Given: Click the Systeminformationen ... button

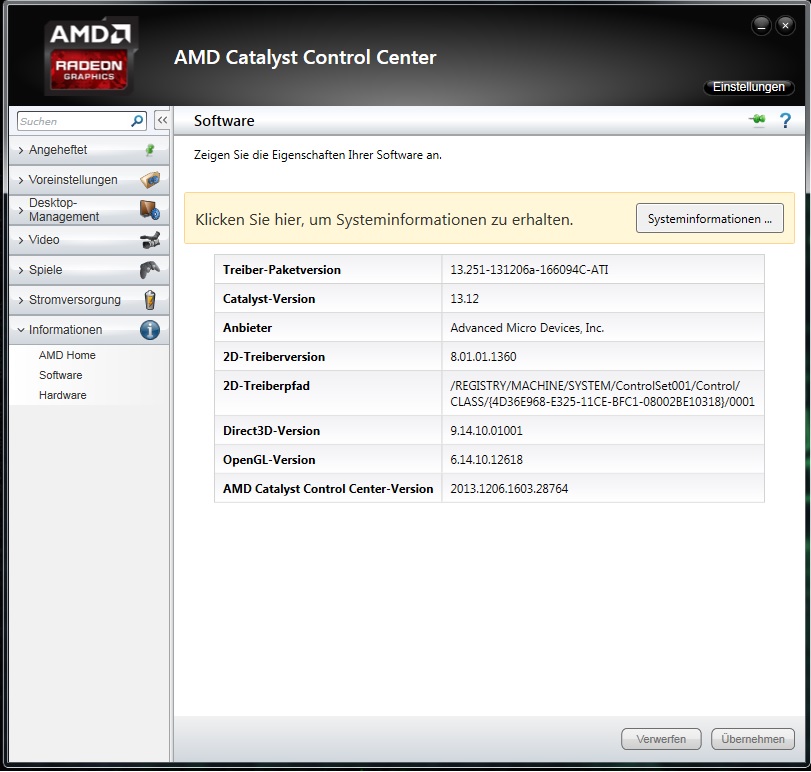Looking at the screenshot, I should [x=710, y=218].
